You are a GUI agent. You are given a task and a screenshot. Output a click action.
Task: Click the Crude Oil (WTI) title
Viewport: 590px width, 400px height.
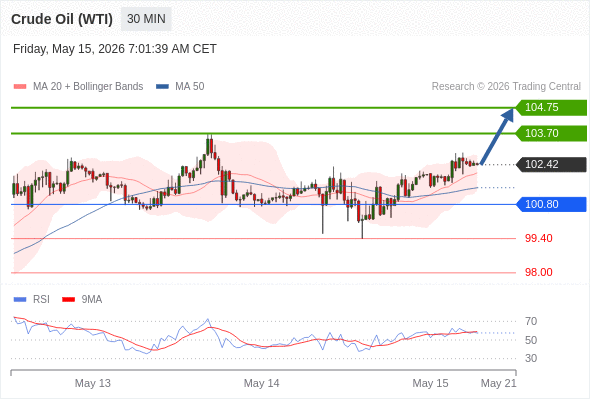(x=62, y=19)
